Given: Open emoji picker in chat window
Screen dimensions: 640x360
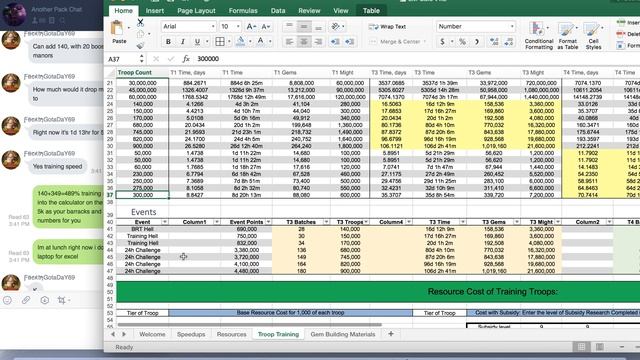Looking at the screenshot, I should pyautogui.click(x=7, y=300).
